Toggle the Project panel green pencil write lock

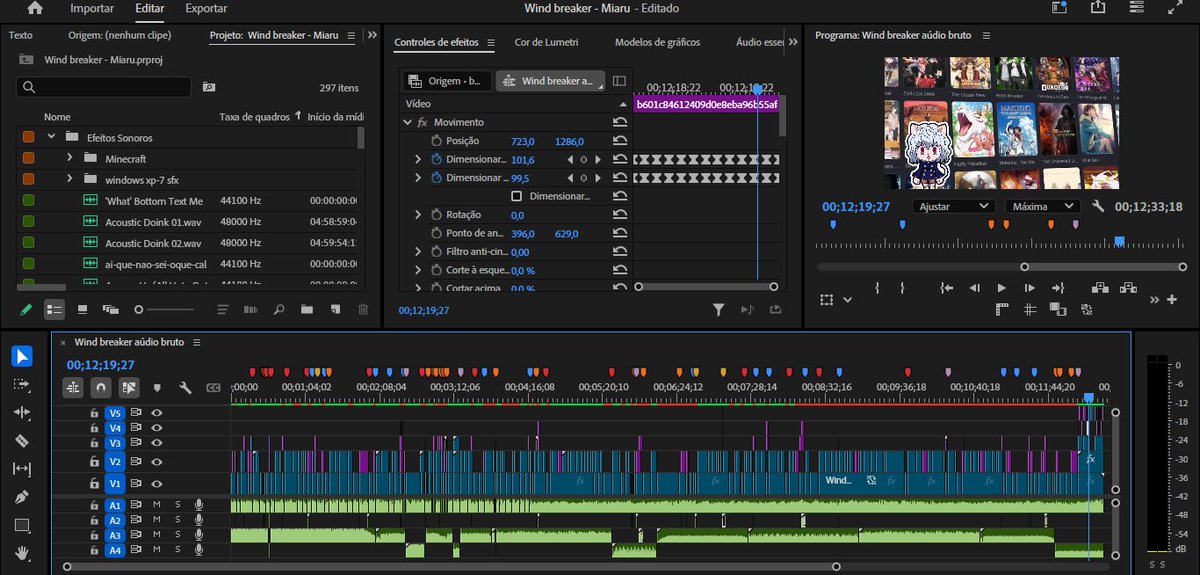(26, 310)
